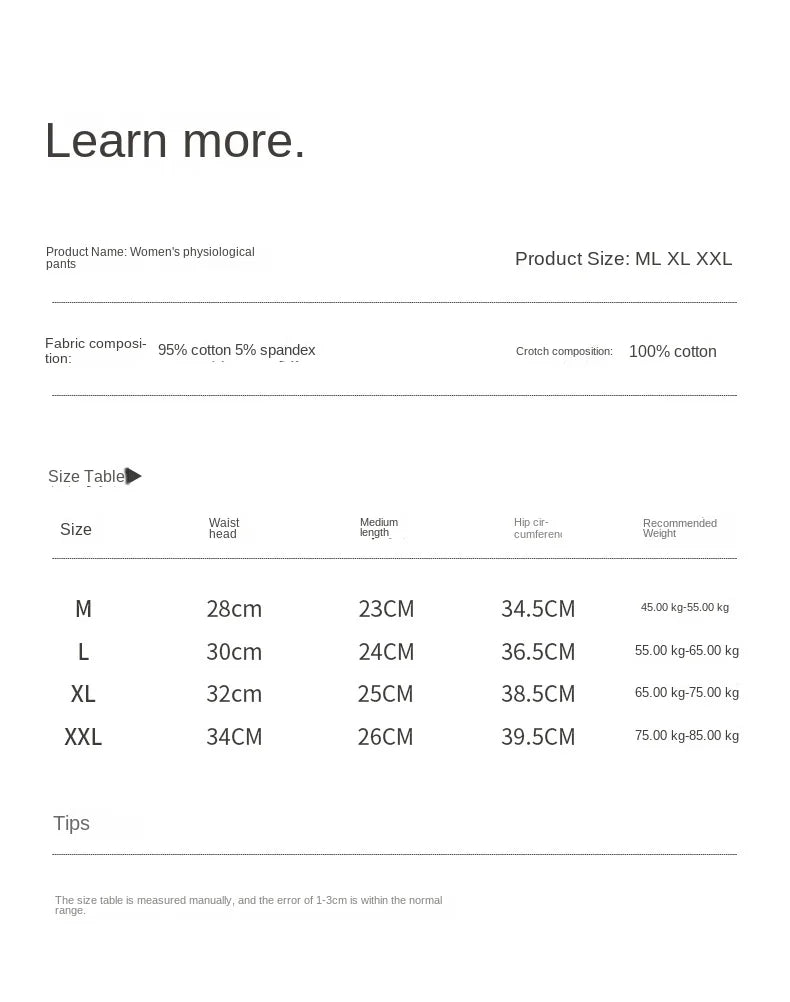790x1002 pixels.
Task: Click the 100% cotton crotch composition value
Action: point(672,352)
